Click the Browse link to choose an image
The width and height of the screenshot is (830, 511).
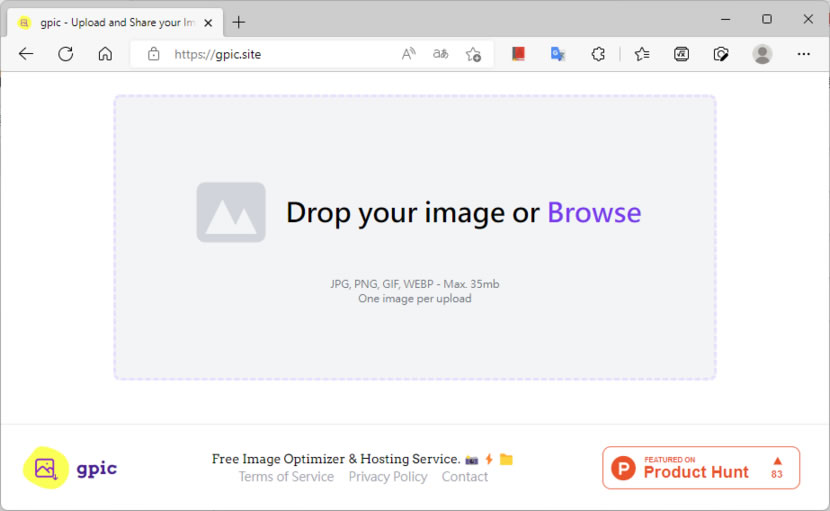(x=593, y=213)
